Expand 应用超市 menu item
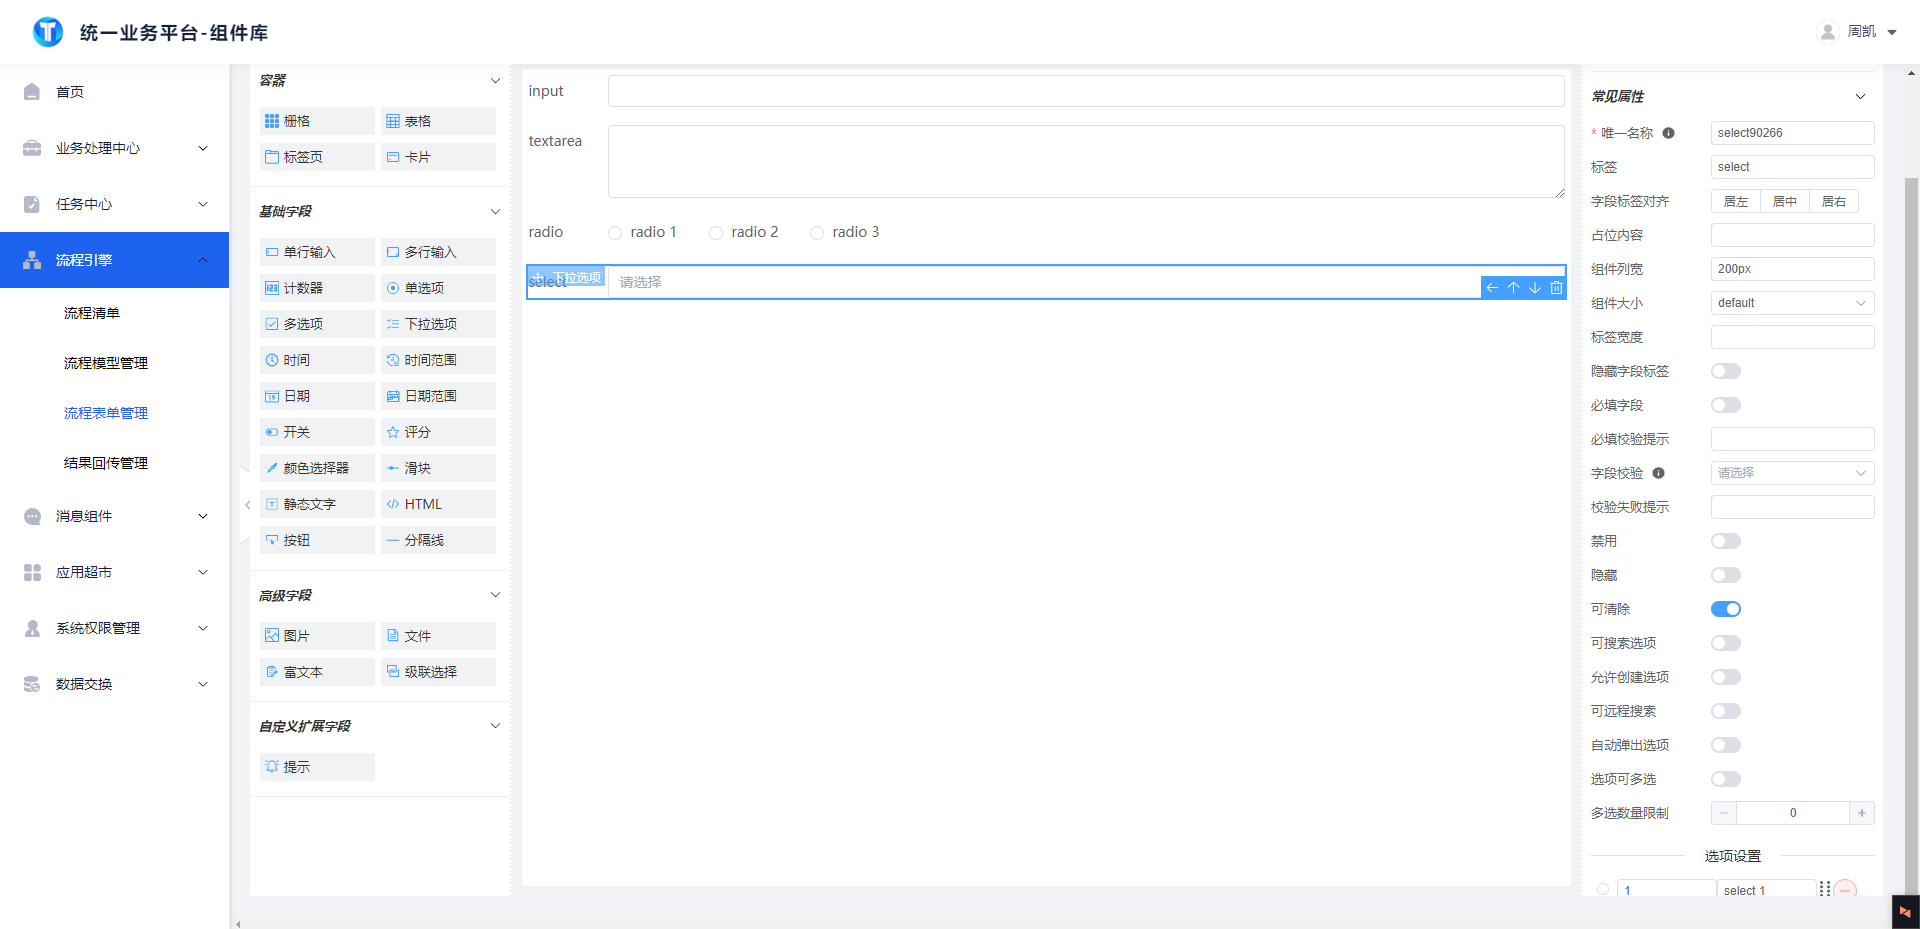The image size is (1920, 929). point(115,572)
